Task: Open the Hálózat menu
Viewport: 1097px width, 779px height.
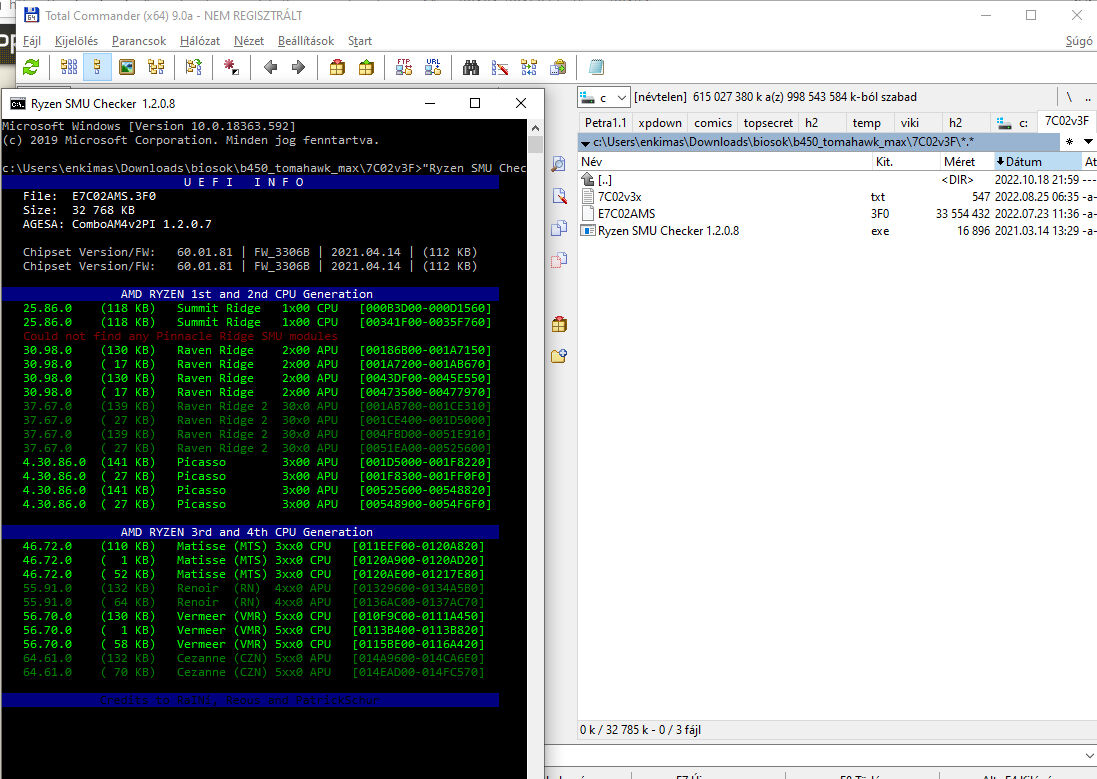Action: coord(199,41)
